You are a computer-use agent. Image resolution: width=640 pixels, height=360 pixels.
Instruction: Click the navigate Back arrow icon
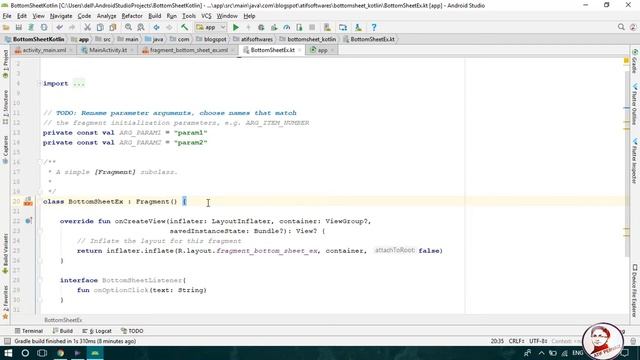[156, 27]
